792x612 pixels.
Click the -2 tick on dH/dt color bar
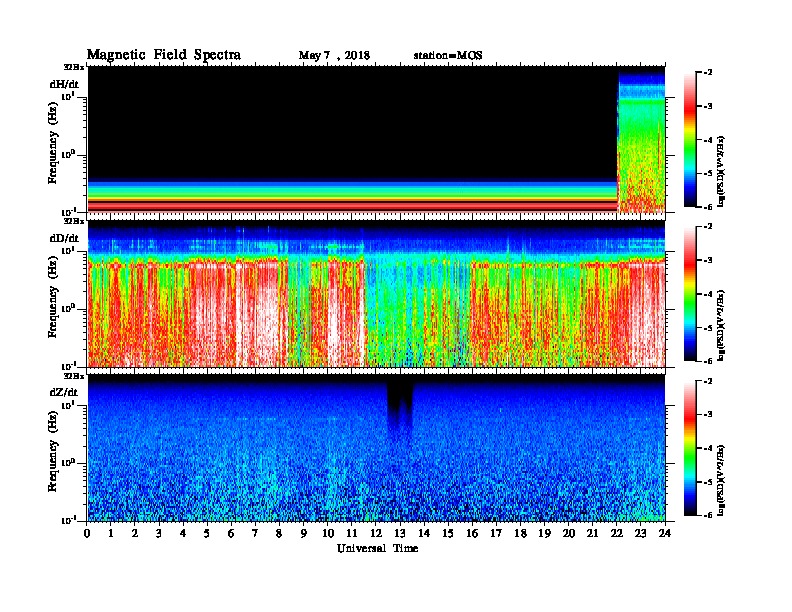pyautogui.click(x=709, y=73)
